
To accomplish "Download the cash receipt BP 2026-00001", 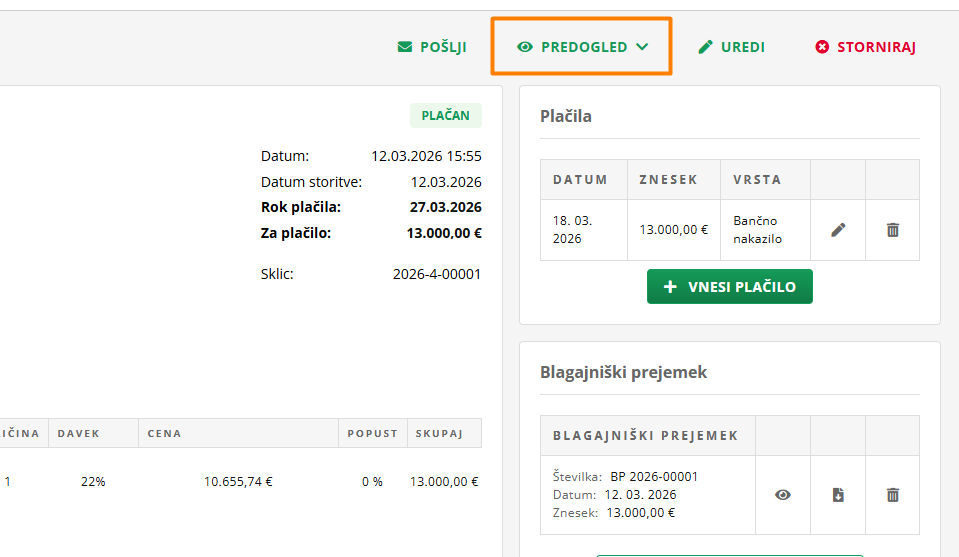I will [x=838, y=495].
